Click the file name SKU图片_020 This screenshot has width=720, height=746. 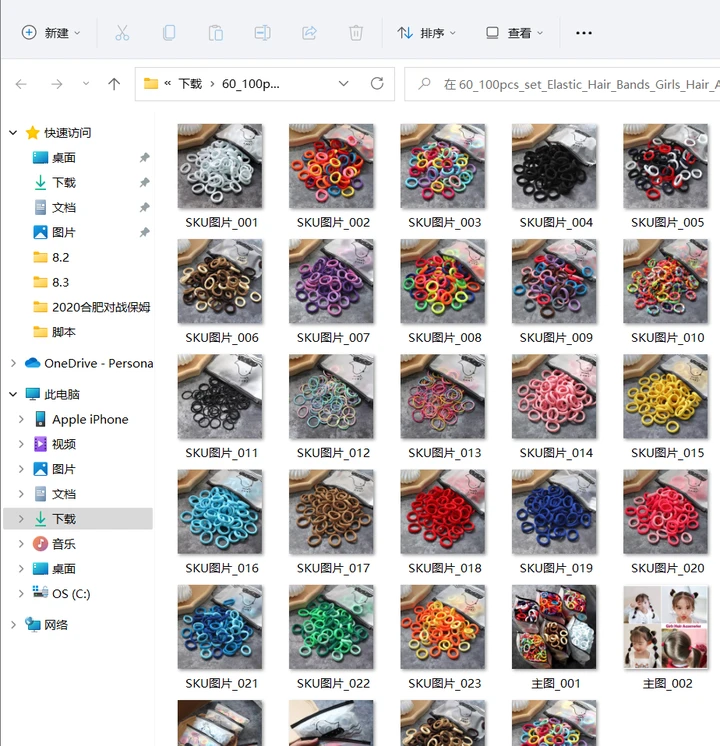tap(667, 568)
